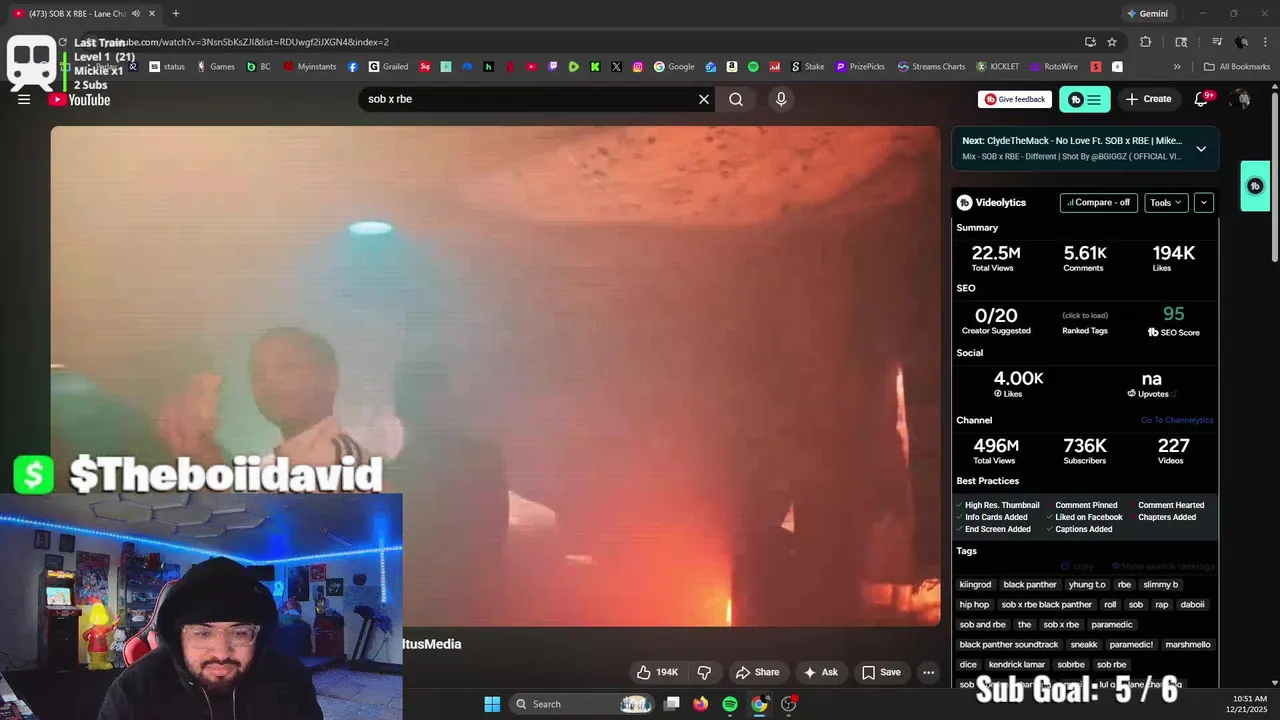
Task: Go to the YouTube home logo
Action: click(x=80, y=99)
